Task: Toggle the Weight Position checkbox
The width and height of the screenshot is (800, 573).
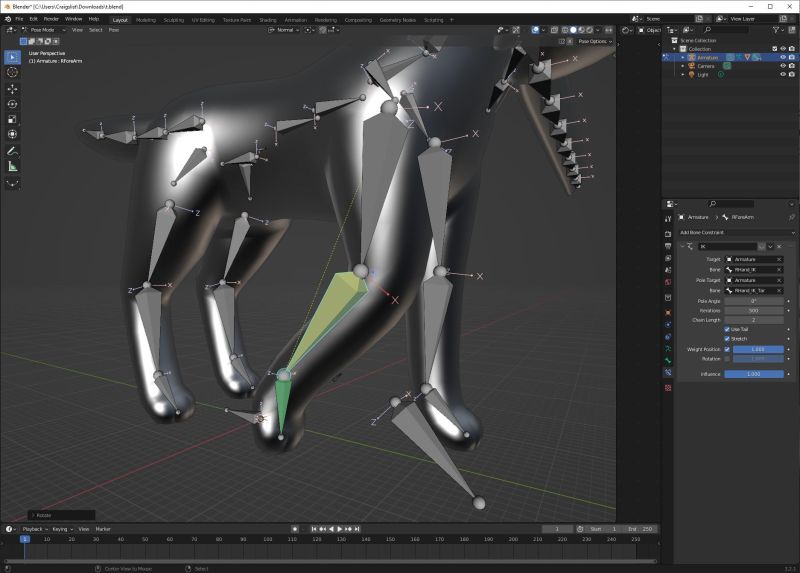Action: point(727,350)
